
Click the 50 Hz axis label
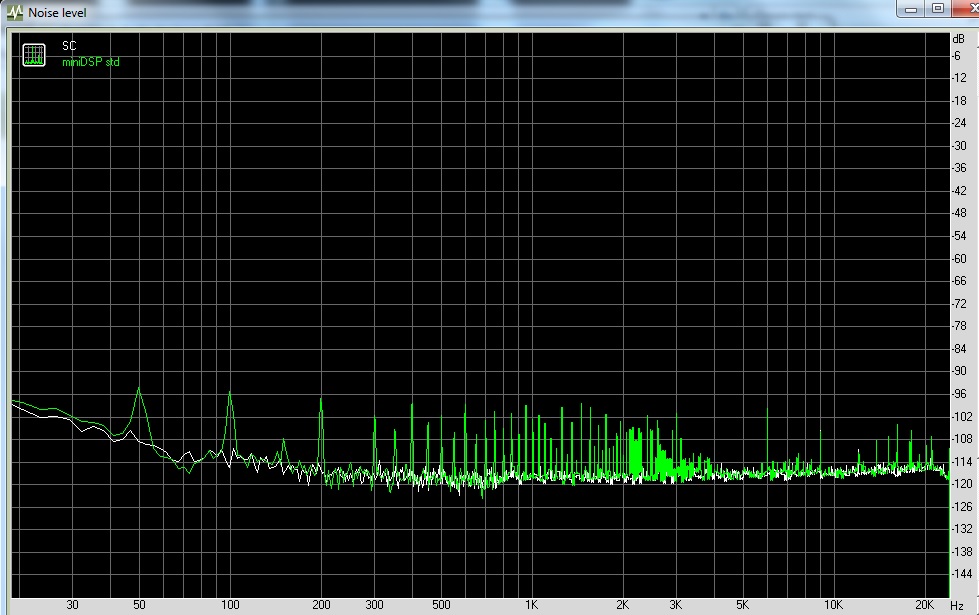pyautogui.click(x=139, y=604)
